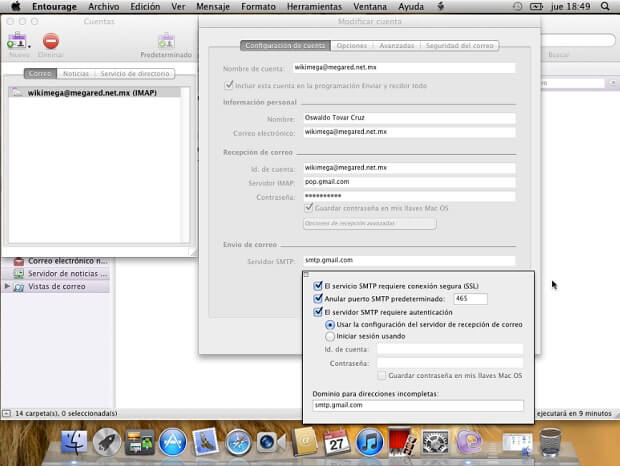This screenshot has height=466, width=620.
Task: Select 'Usar la configuración del servidor de recepción' radio
Action: coord(330,325)
